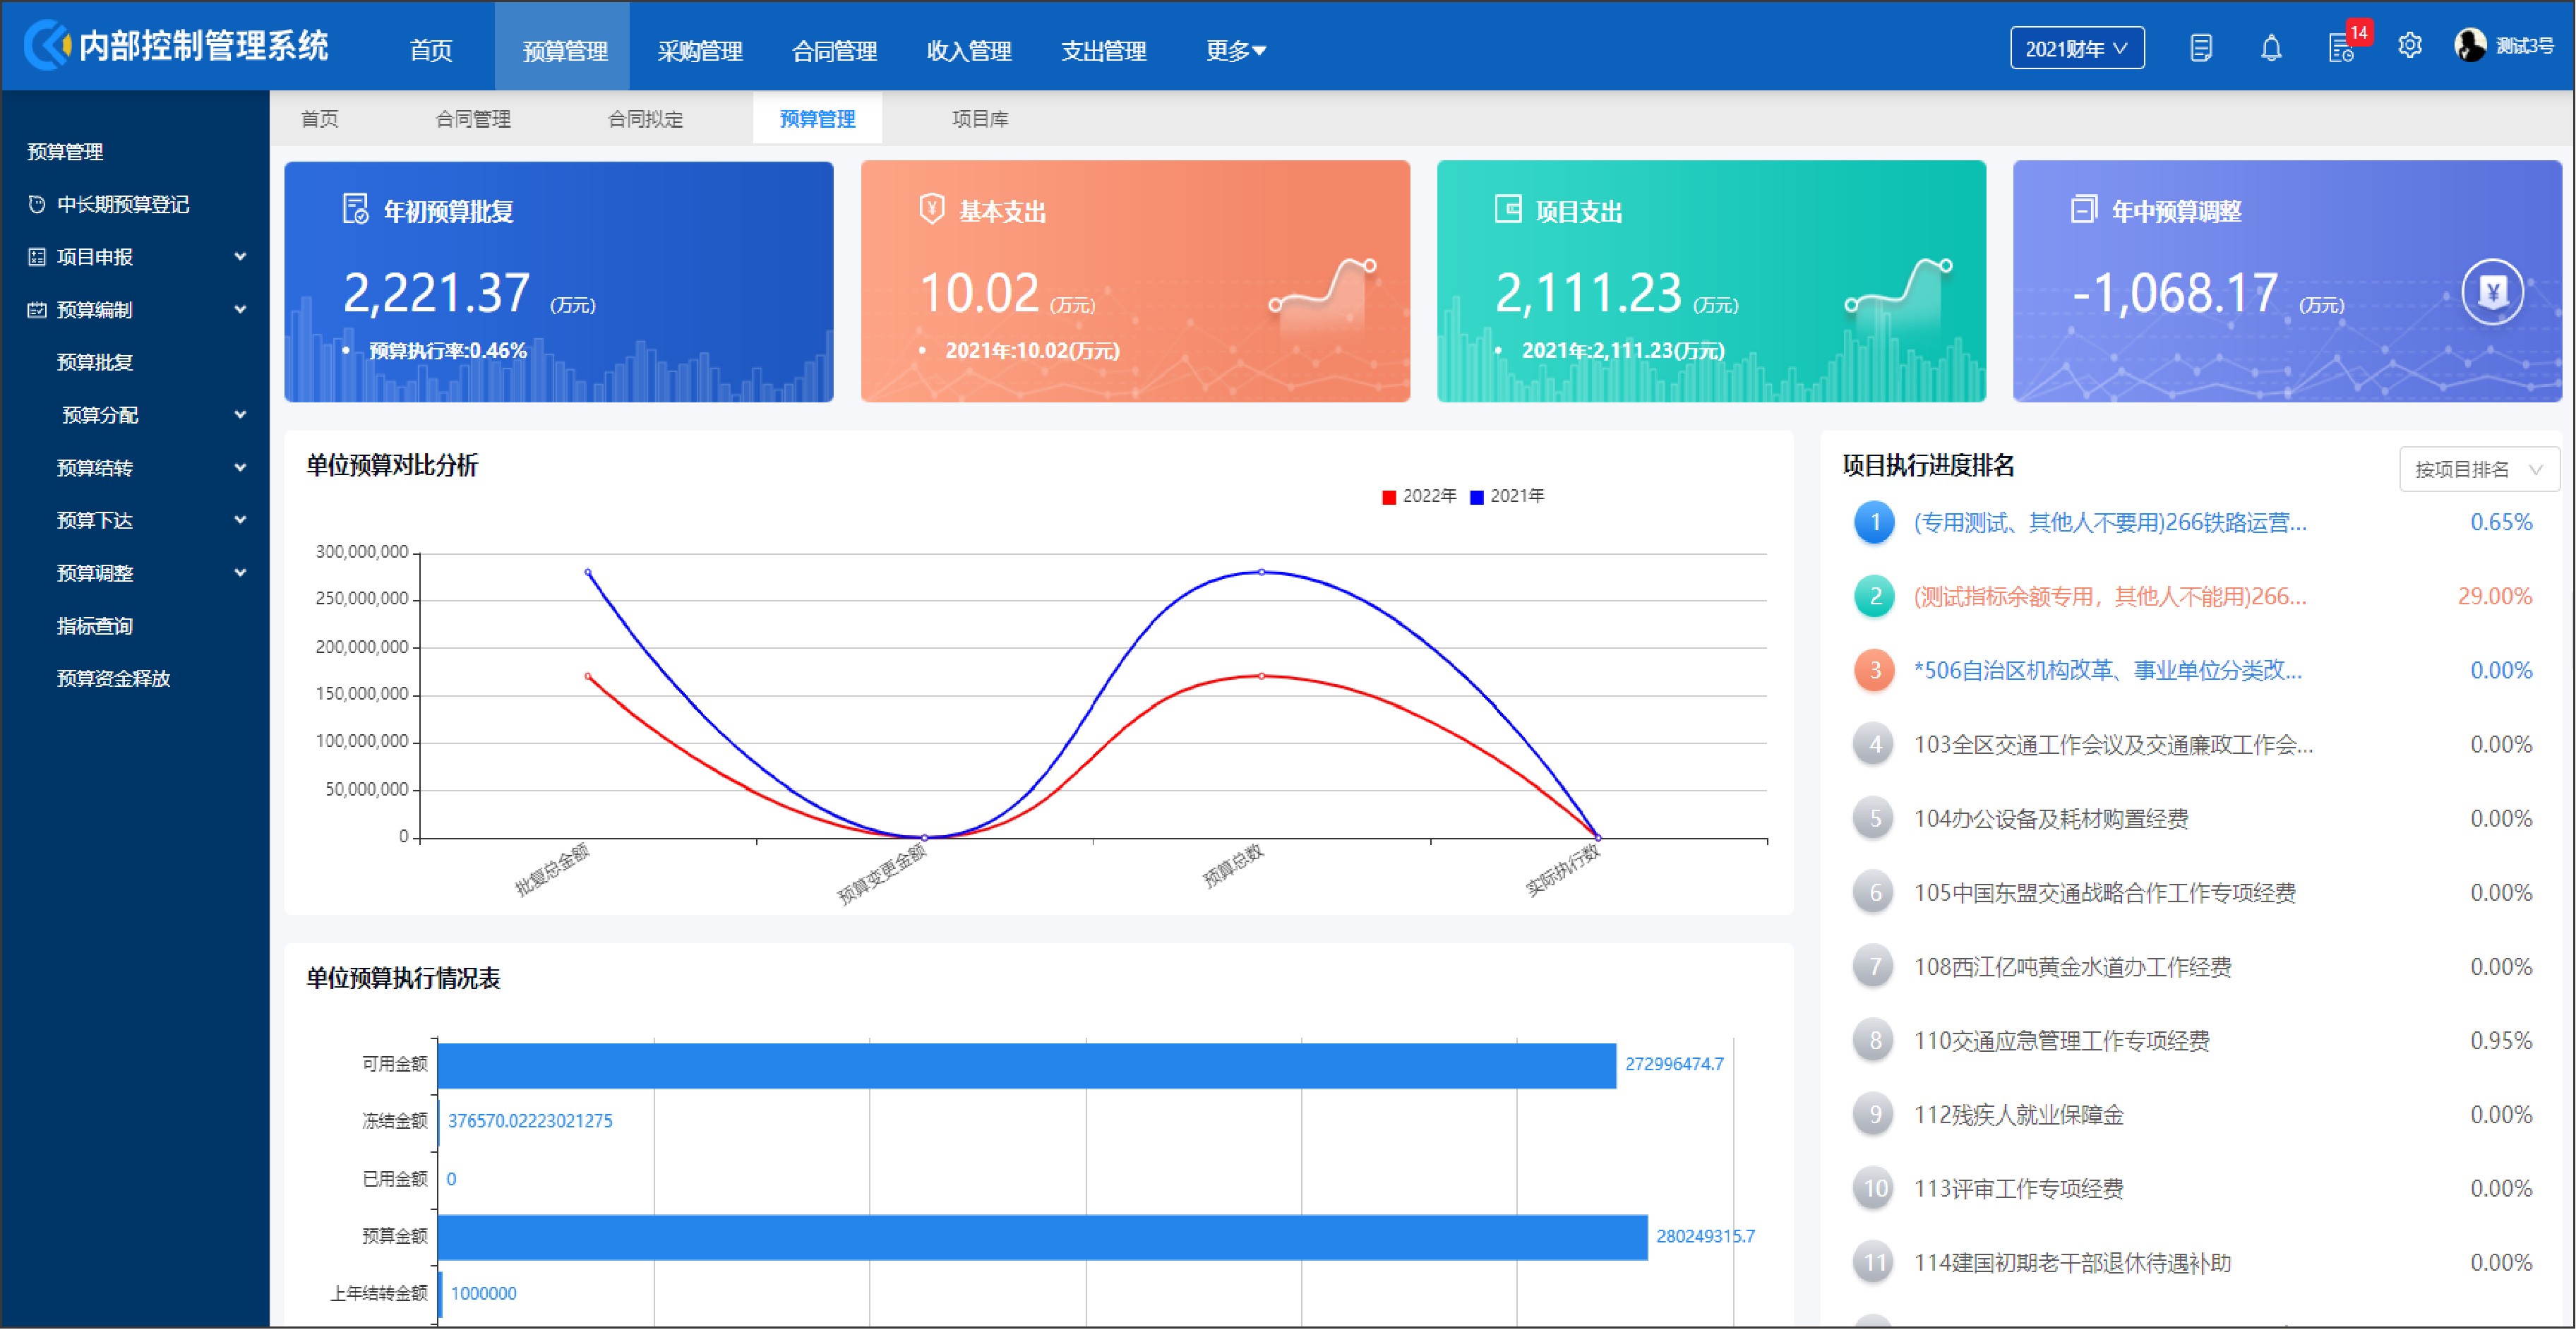This screenshot has width=2576, height=1330.
Task: Open 采购管理 in top navigation
Action: (699, 50)
